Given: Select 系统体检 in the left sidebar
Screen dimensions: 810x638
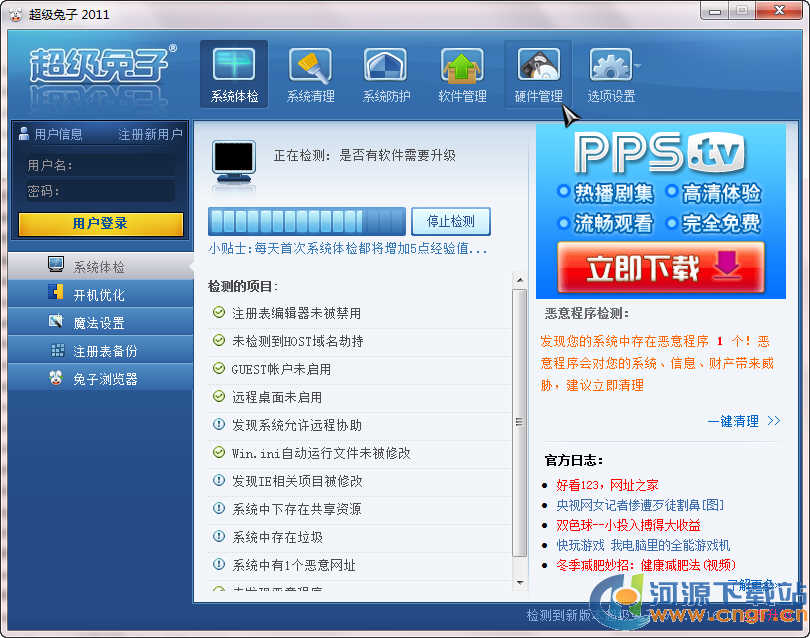Looking at the screenshot, I should [x=101, y=267].
